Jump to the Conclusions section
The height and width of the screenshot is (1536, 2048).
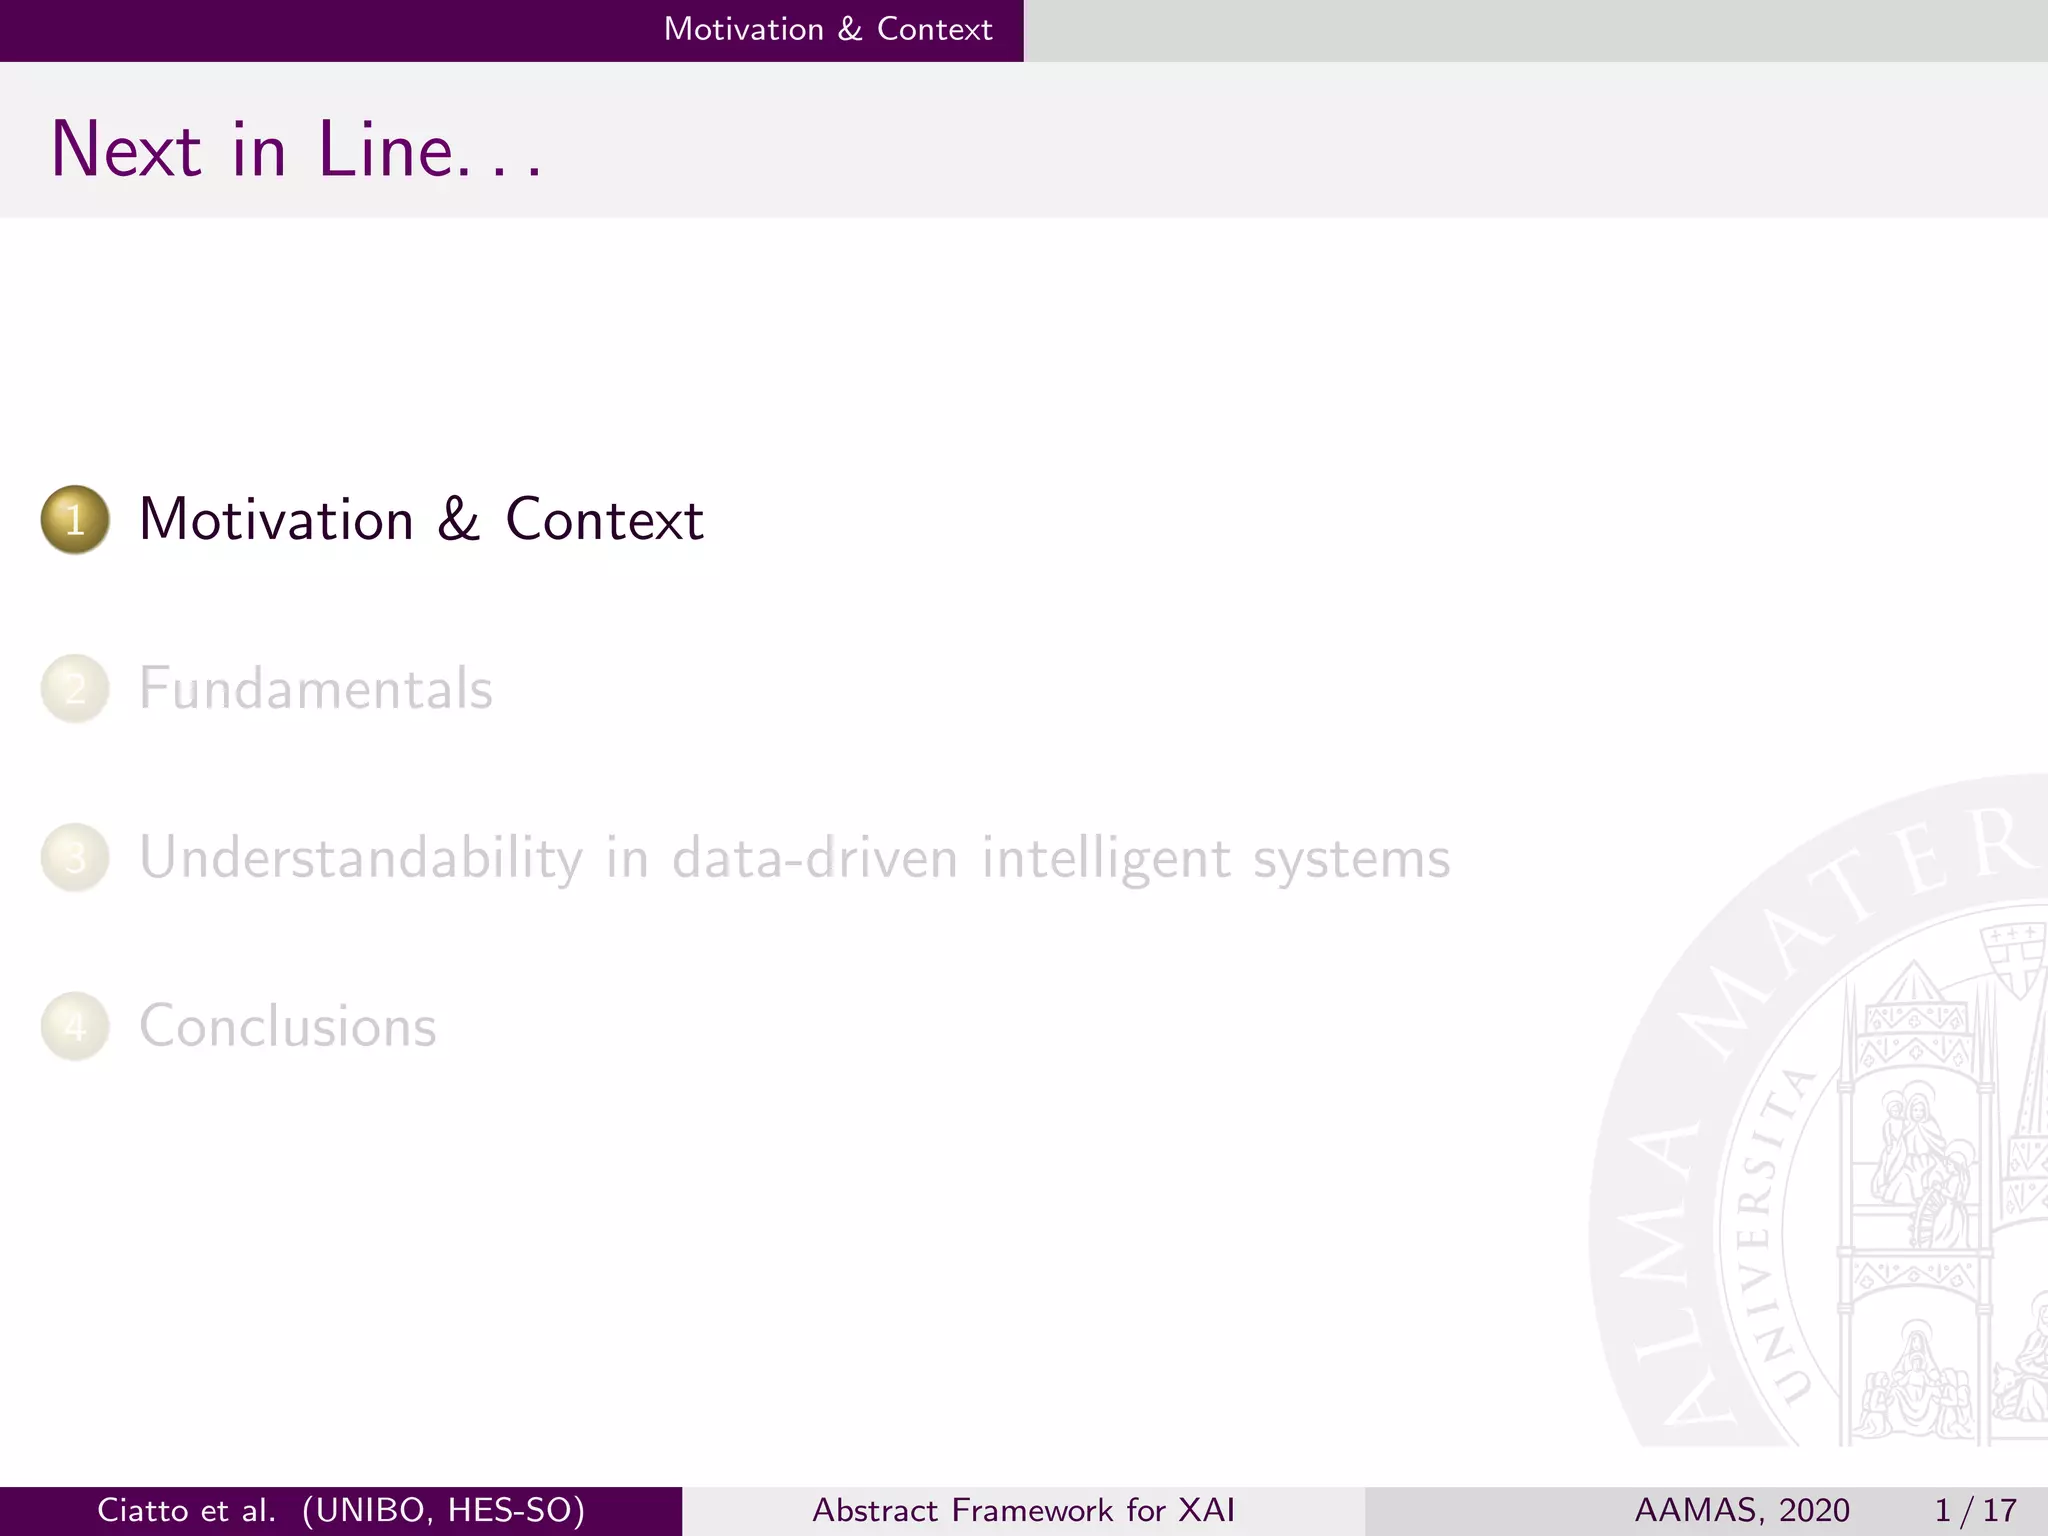click(x=288, y=1027)
